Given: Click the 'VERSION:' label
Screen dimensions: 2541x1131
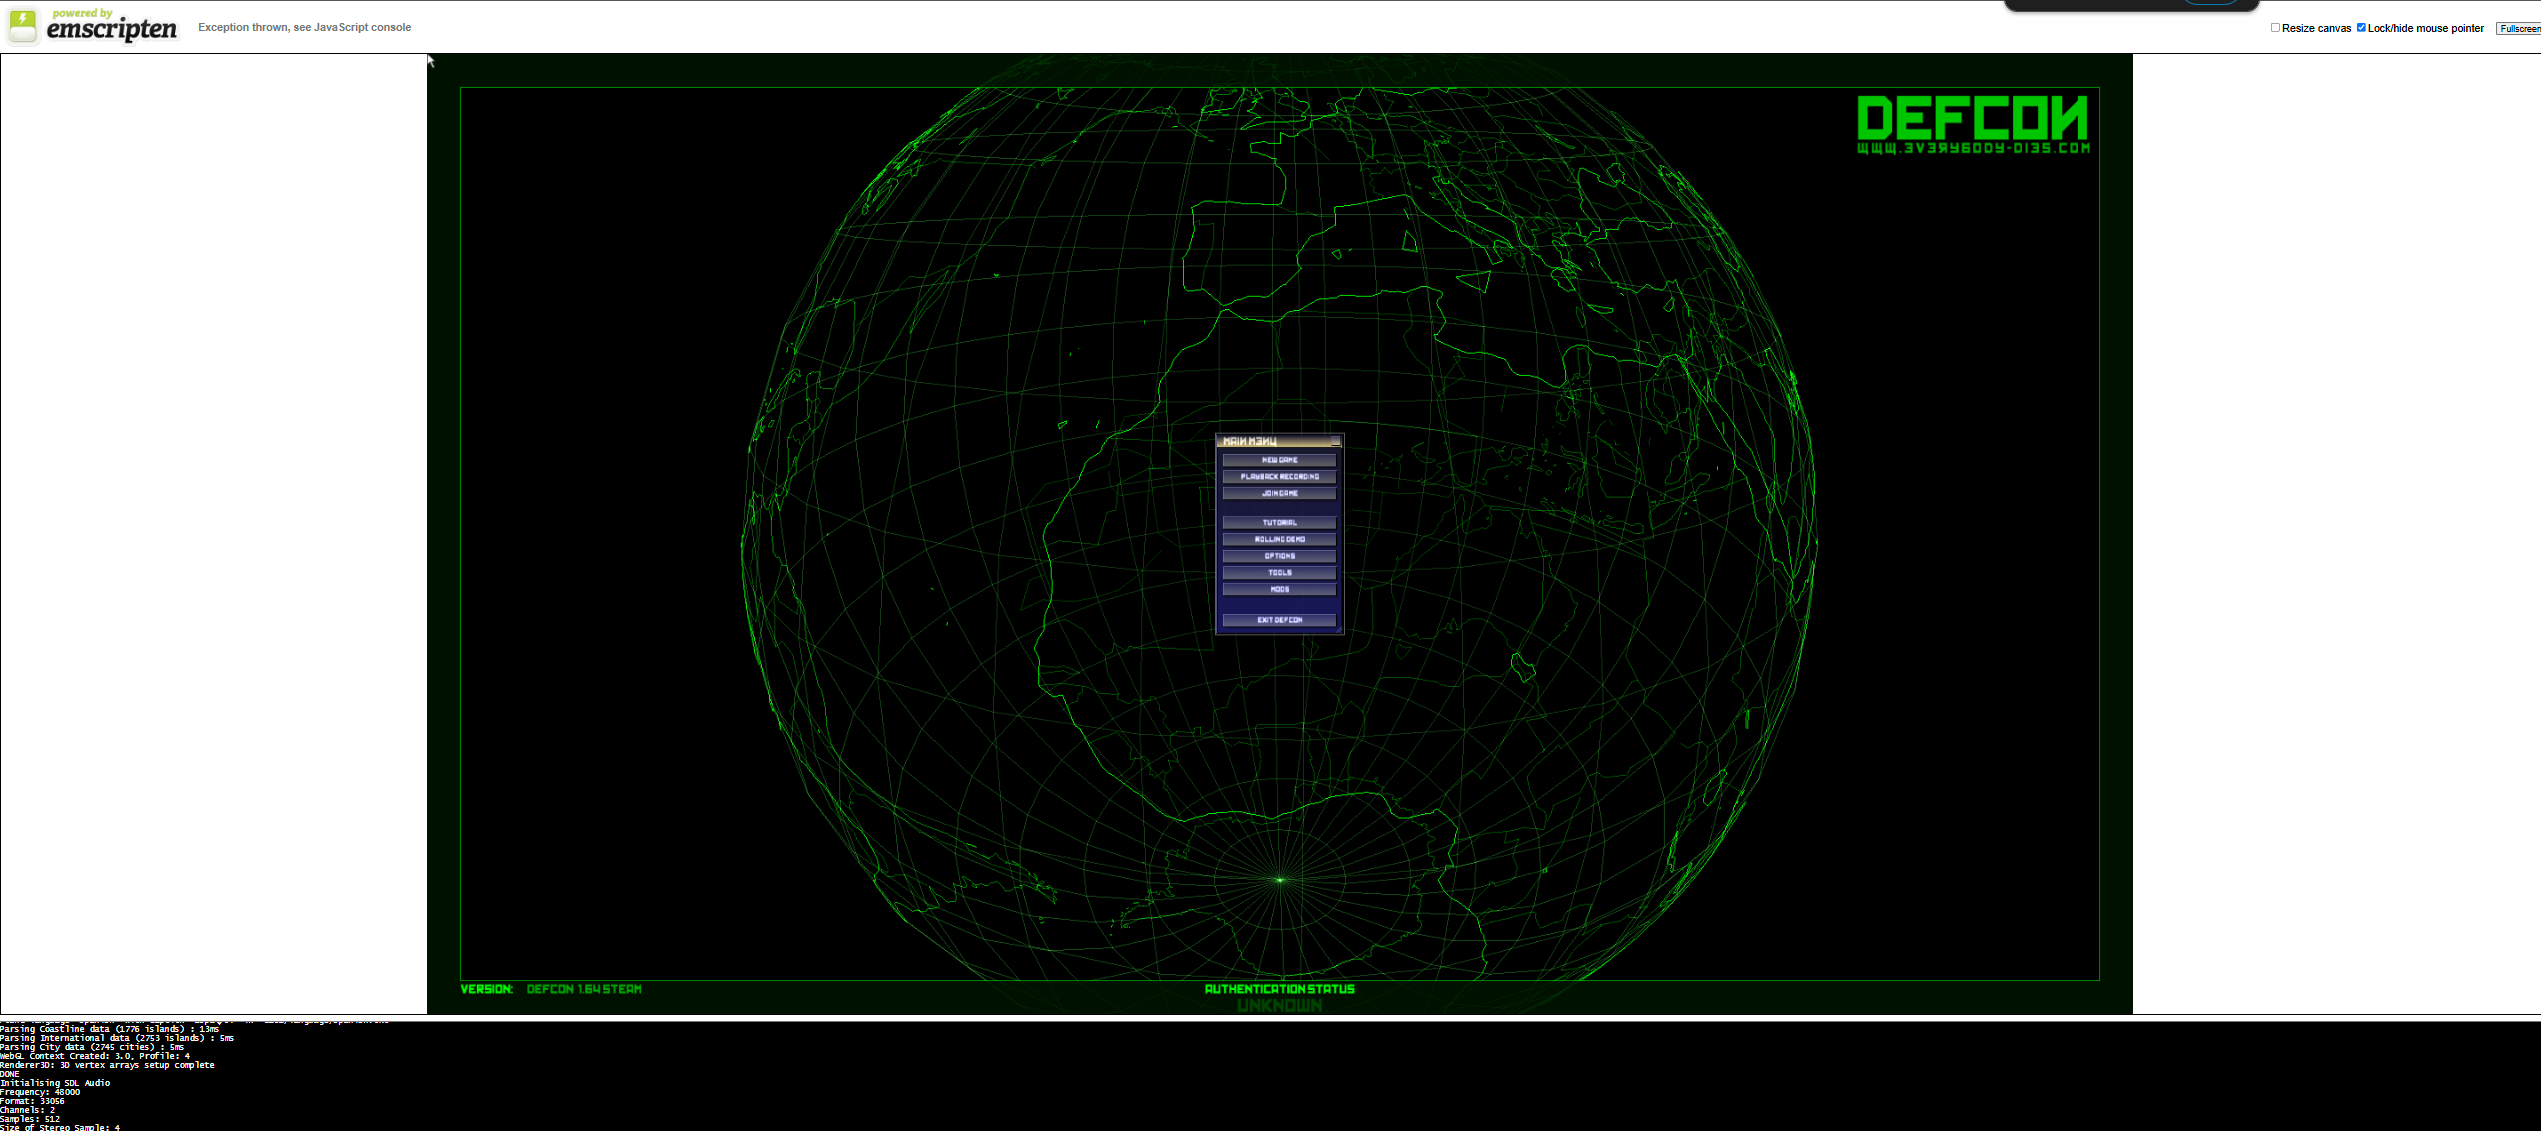Looking at the screenshot, I should point(486,989).
